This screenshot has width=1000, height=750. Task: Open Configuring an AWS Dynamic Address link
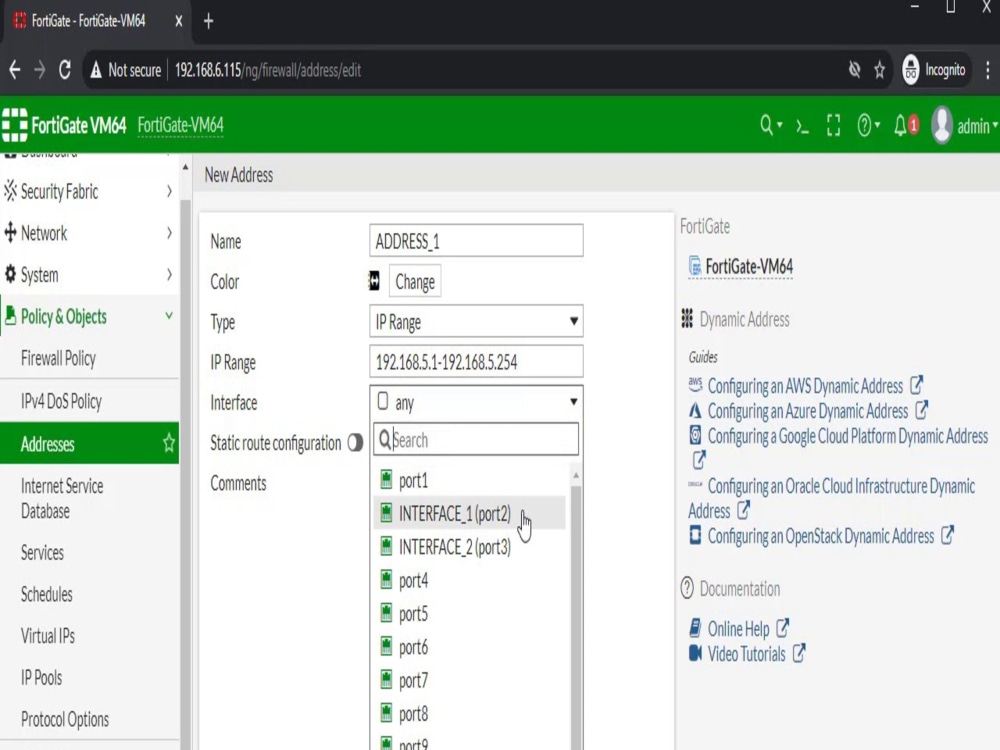click(805, 386)
